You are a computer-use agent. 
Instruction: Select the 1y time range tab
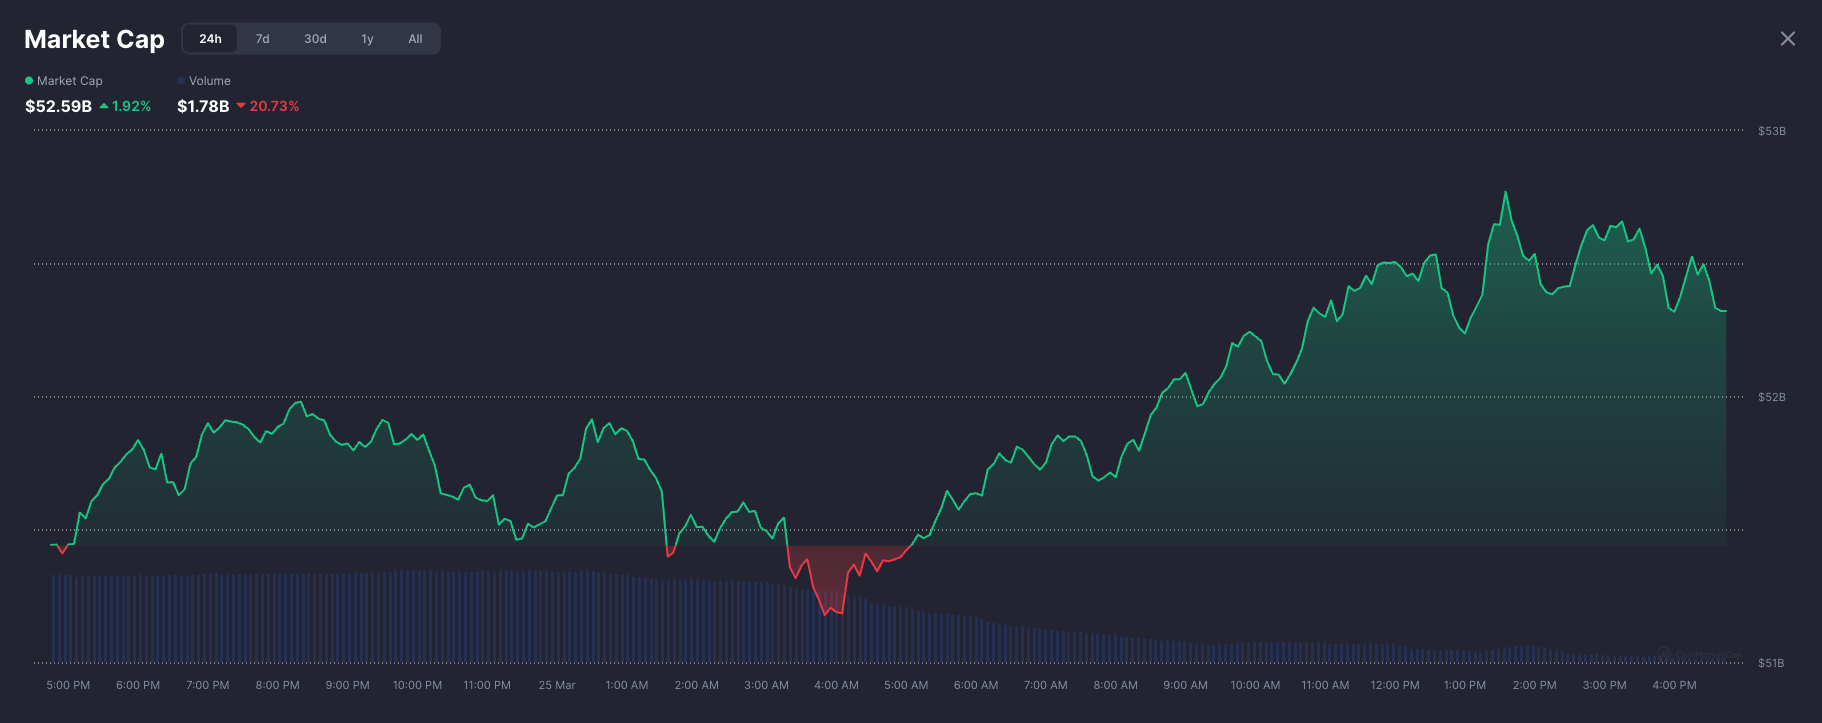pos(367,39)
